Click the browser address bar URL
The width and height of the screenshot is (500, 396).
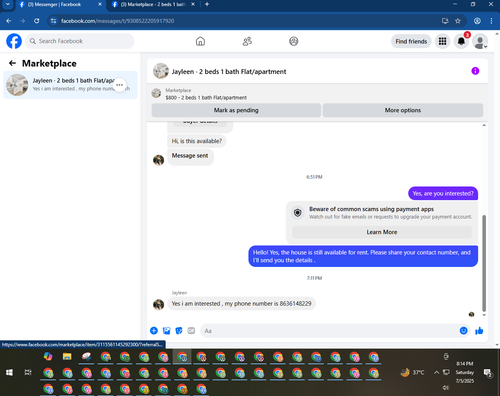pyautogui.click(x=117, y=21)
